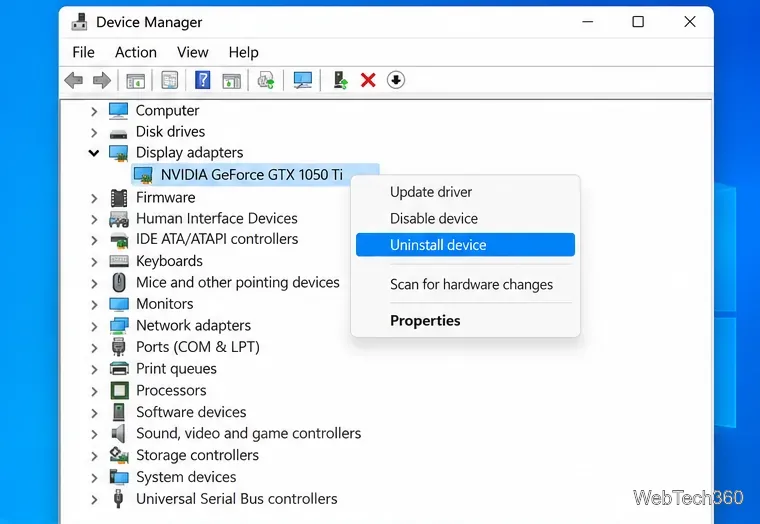The width and height of the screenshot is (760, 524).
Task: Choose Update driver from context menu
Action: (x=465, y=192)
